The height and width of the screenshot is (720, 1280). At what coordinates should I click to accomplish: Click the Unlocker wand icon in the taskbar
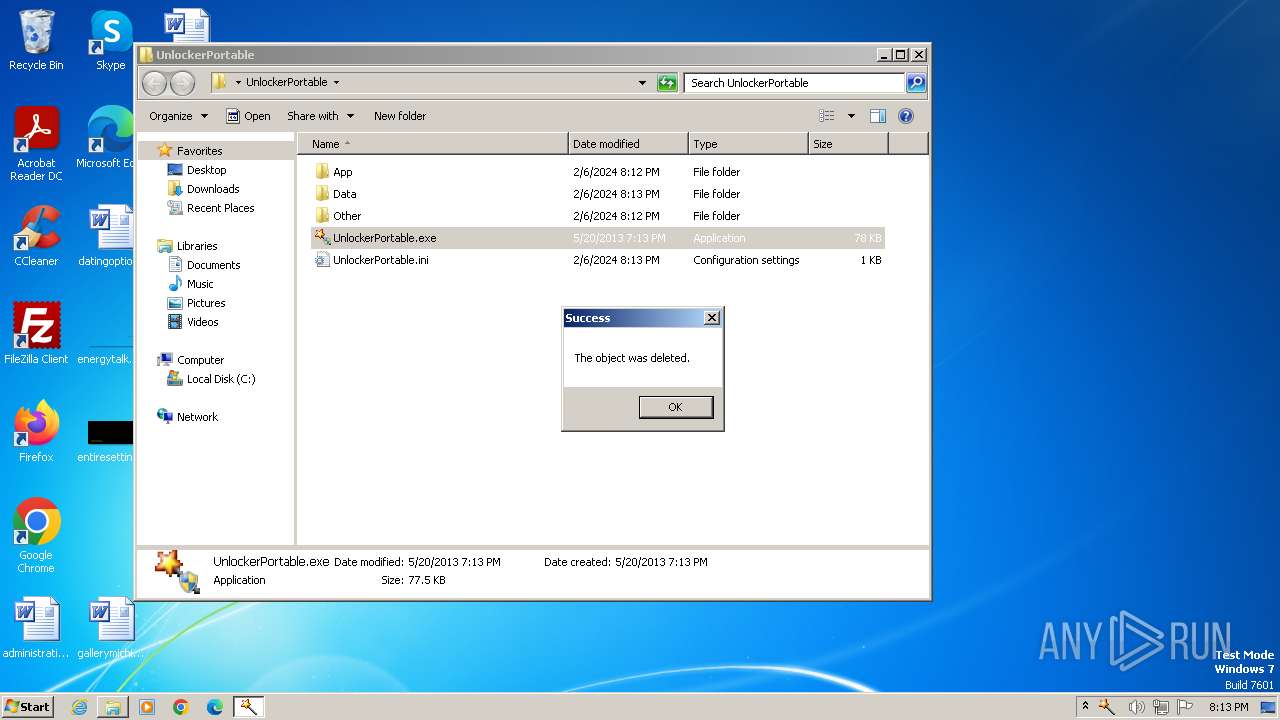248,707
